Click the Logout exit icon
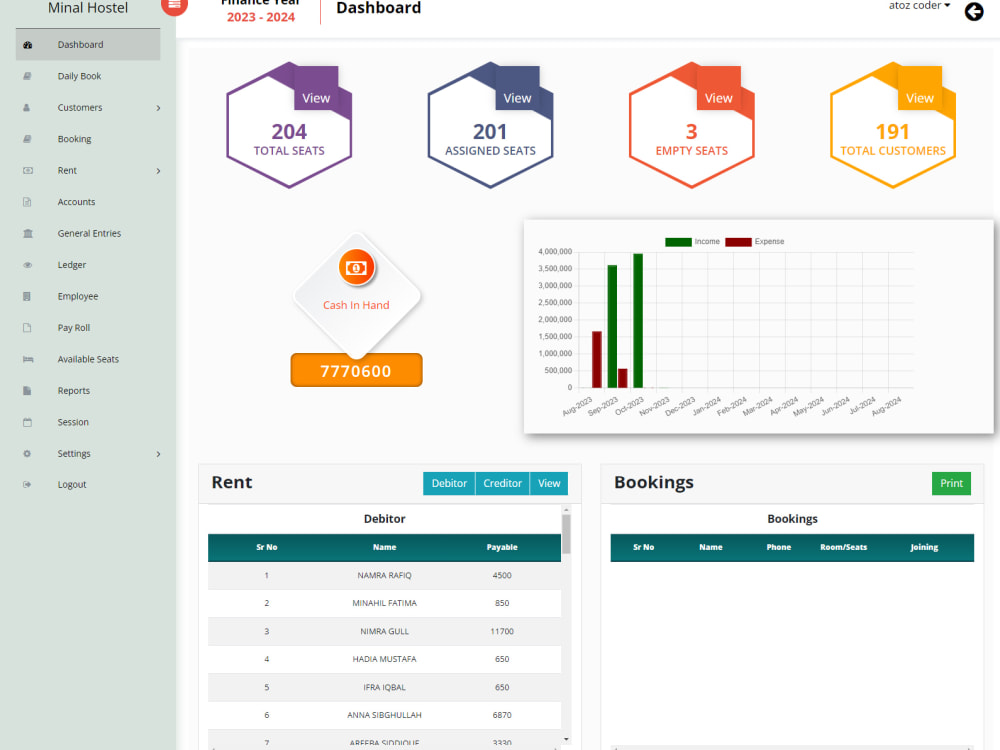The width and height of the screenshot is (1000, 750). coord(27,485)
